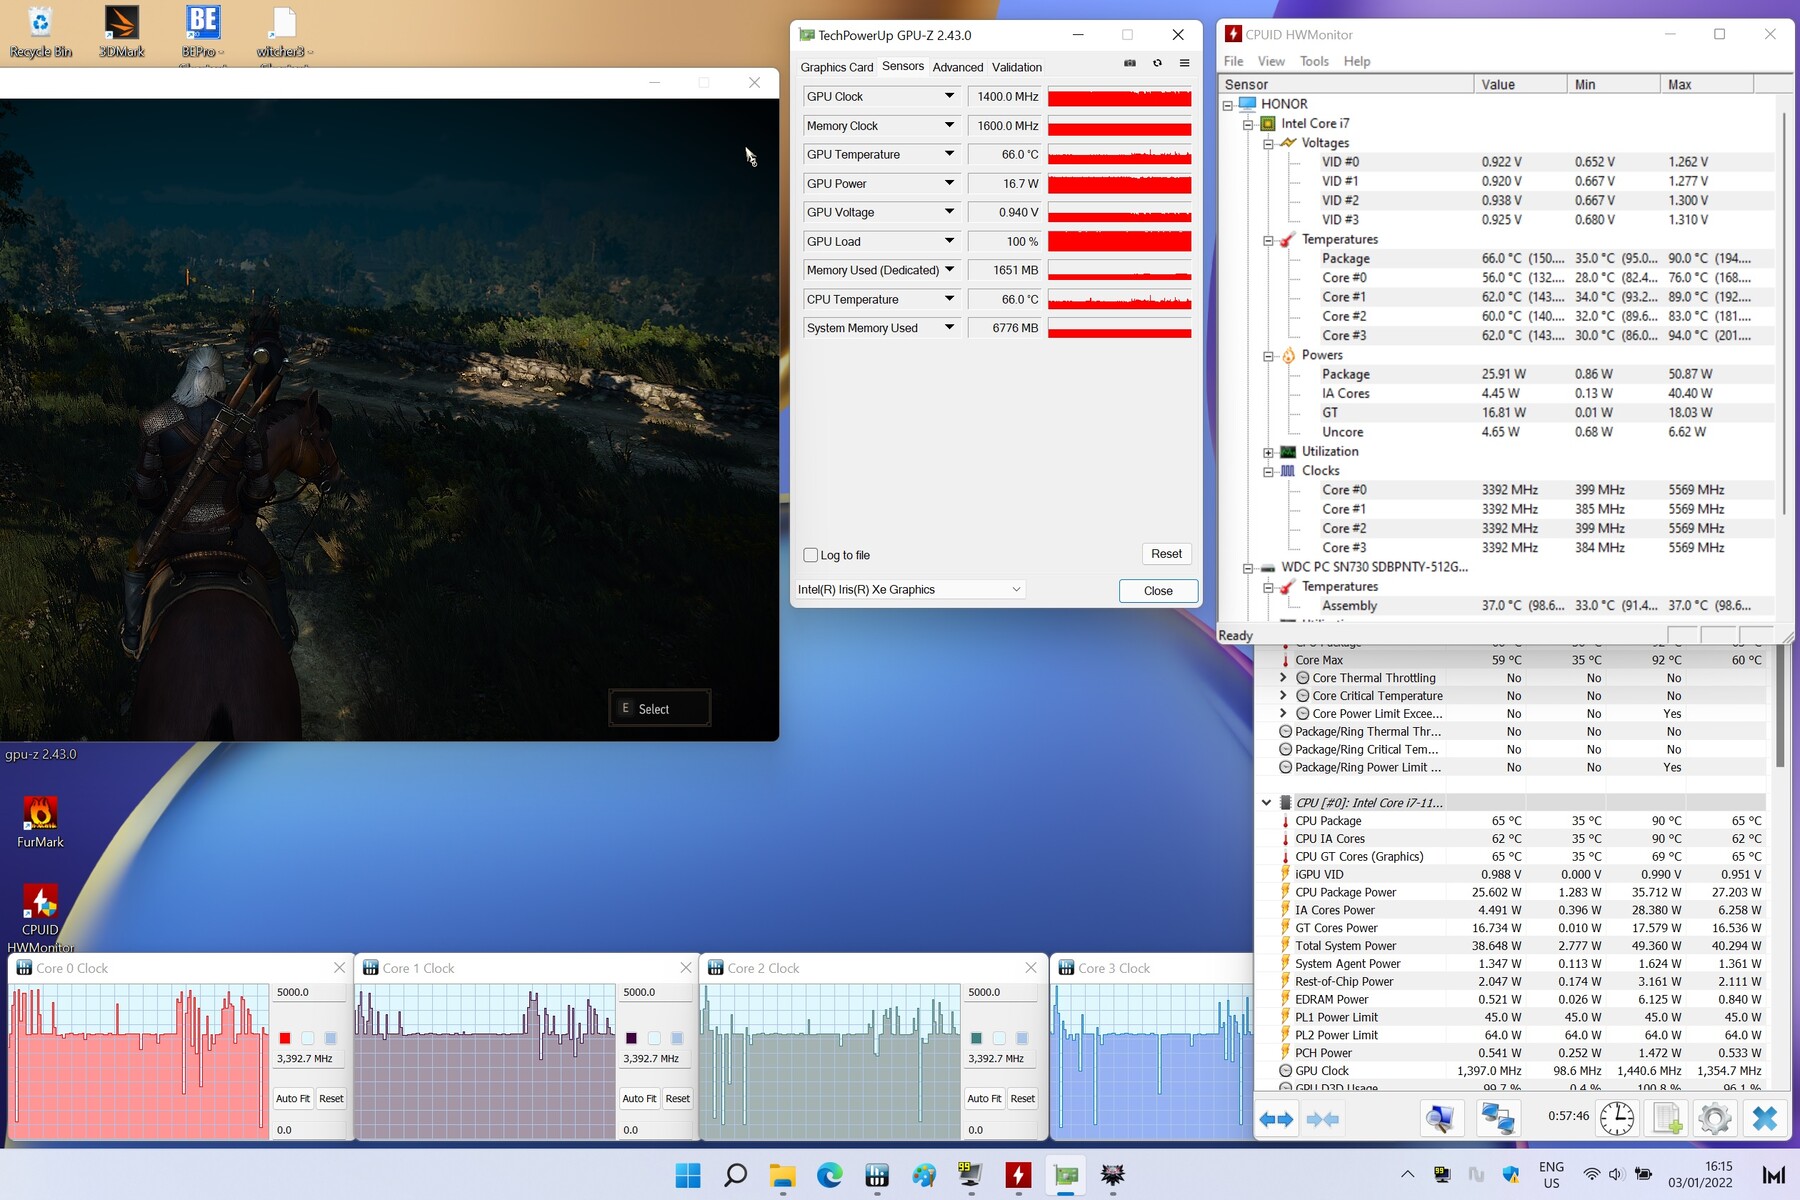Enable the Log to file checkbox
This screenshot has width=1800, height=1200.
pyautogui.click(x=811, y=555)
